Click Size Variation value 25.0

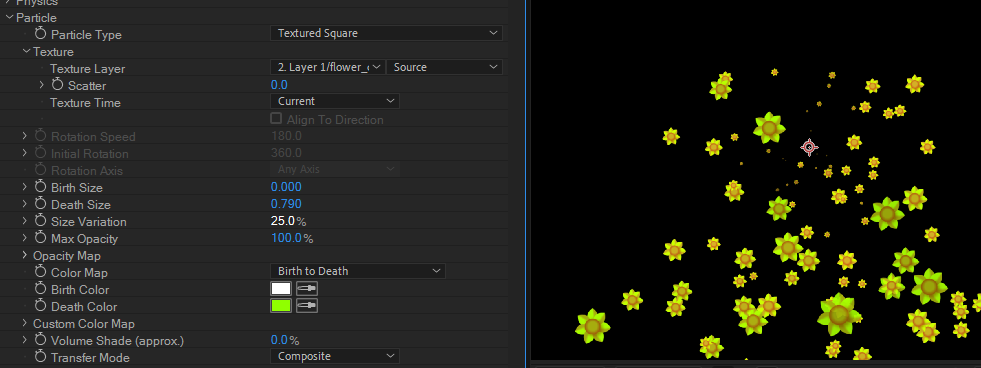pos(283,220)
